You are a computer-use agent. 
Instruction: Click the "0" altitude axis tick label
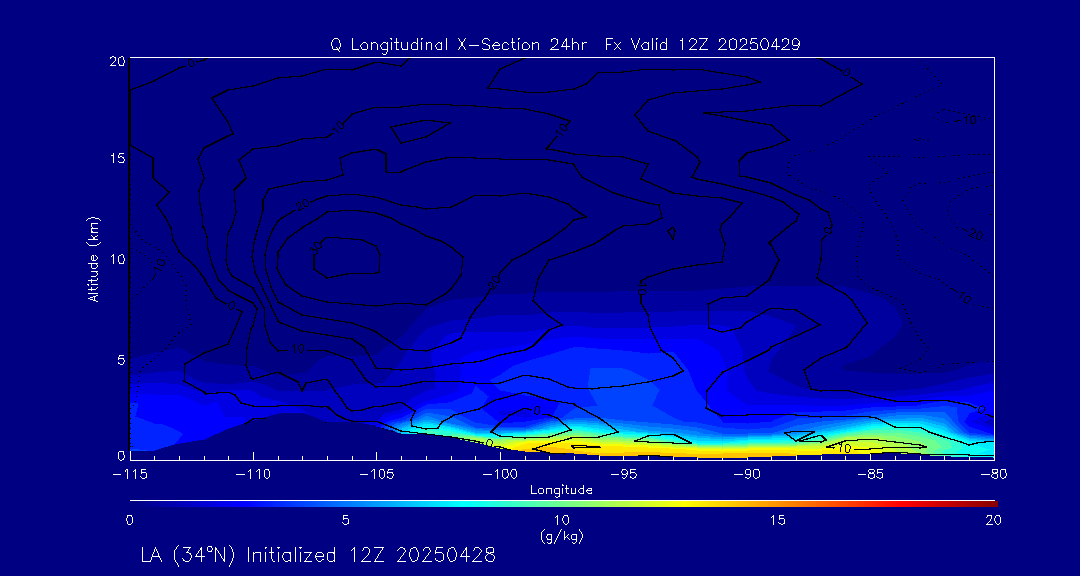pyautogui.click(x=121, y=455)
